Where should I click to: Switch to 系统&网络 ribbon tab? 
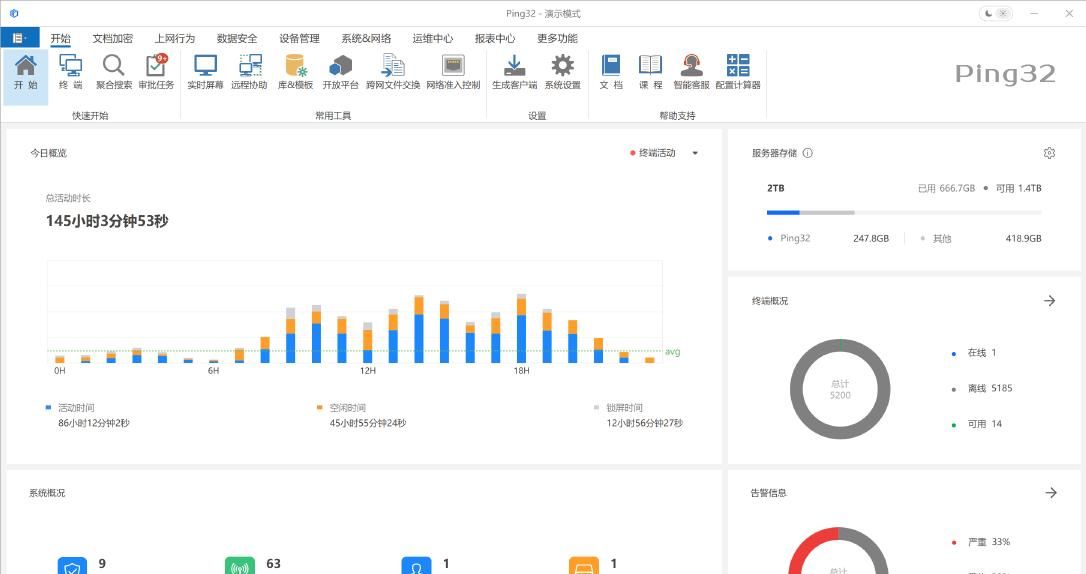coord(366,38)
